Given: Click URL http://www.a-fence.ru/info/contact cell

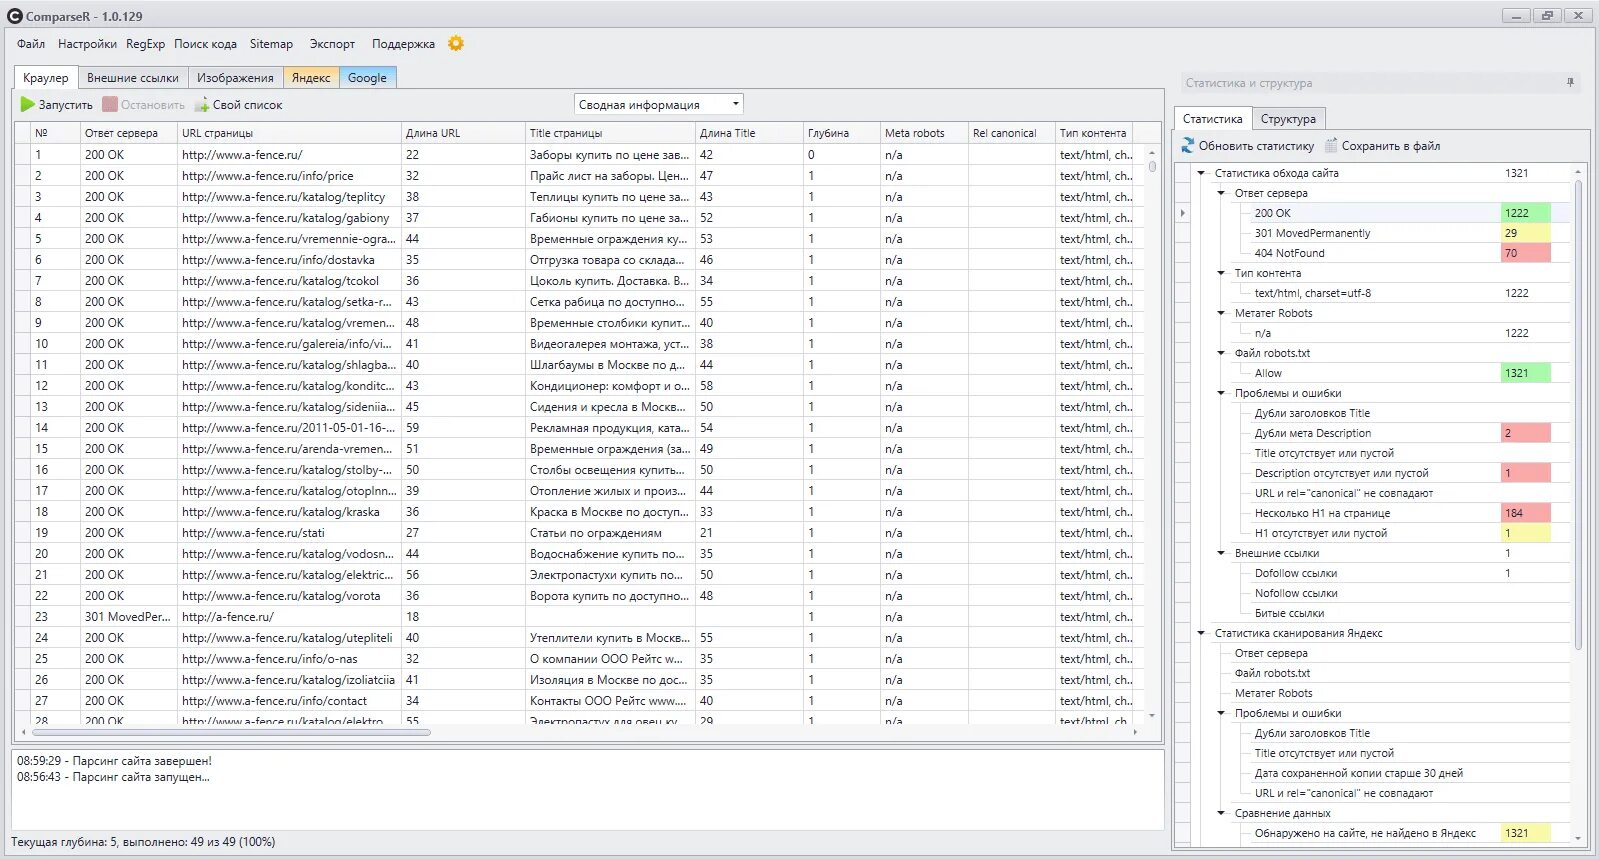Looking at the screenshot, I should coord(289,701).
